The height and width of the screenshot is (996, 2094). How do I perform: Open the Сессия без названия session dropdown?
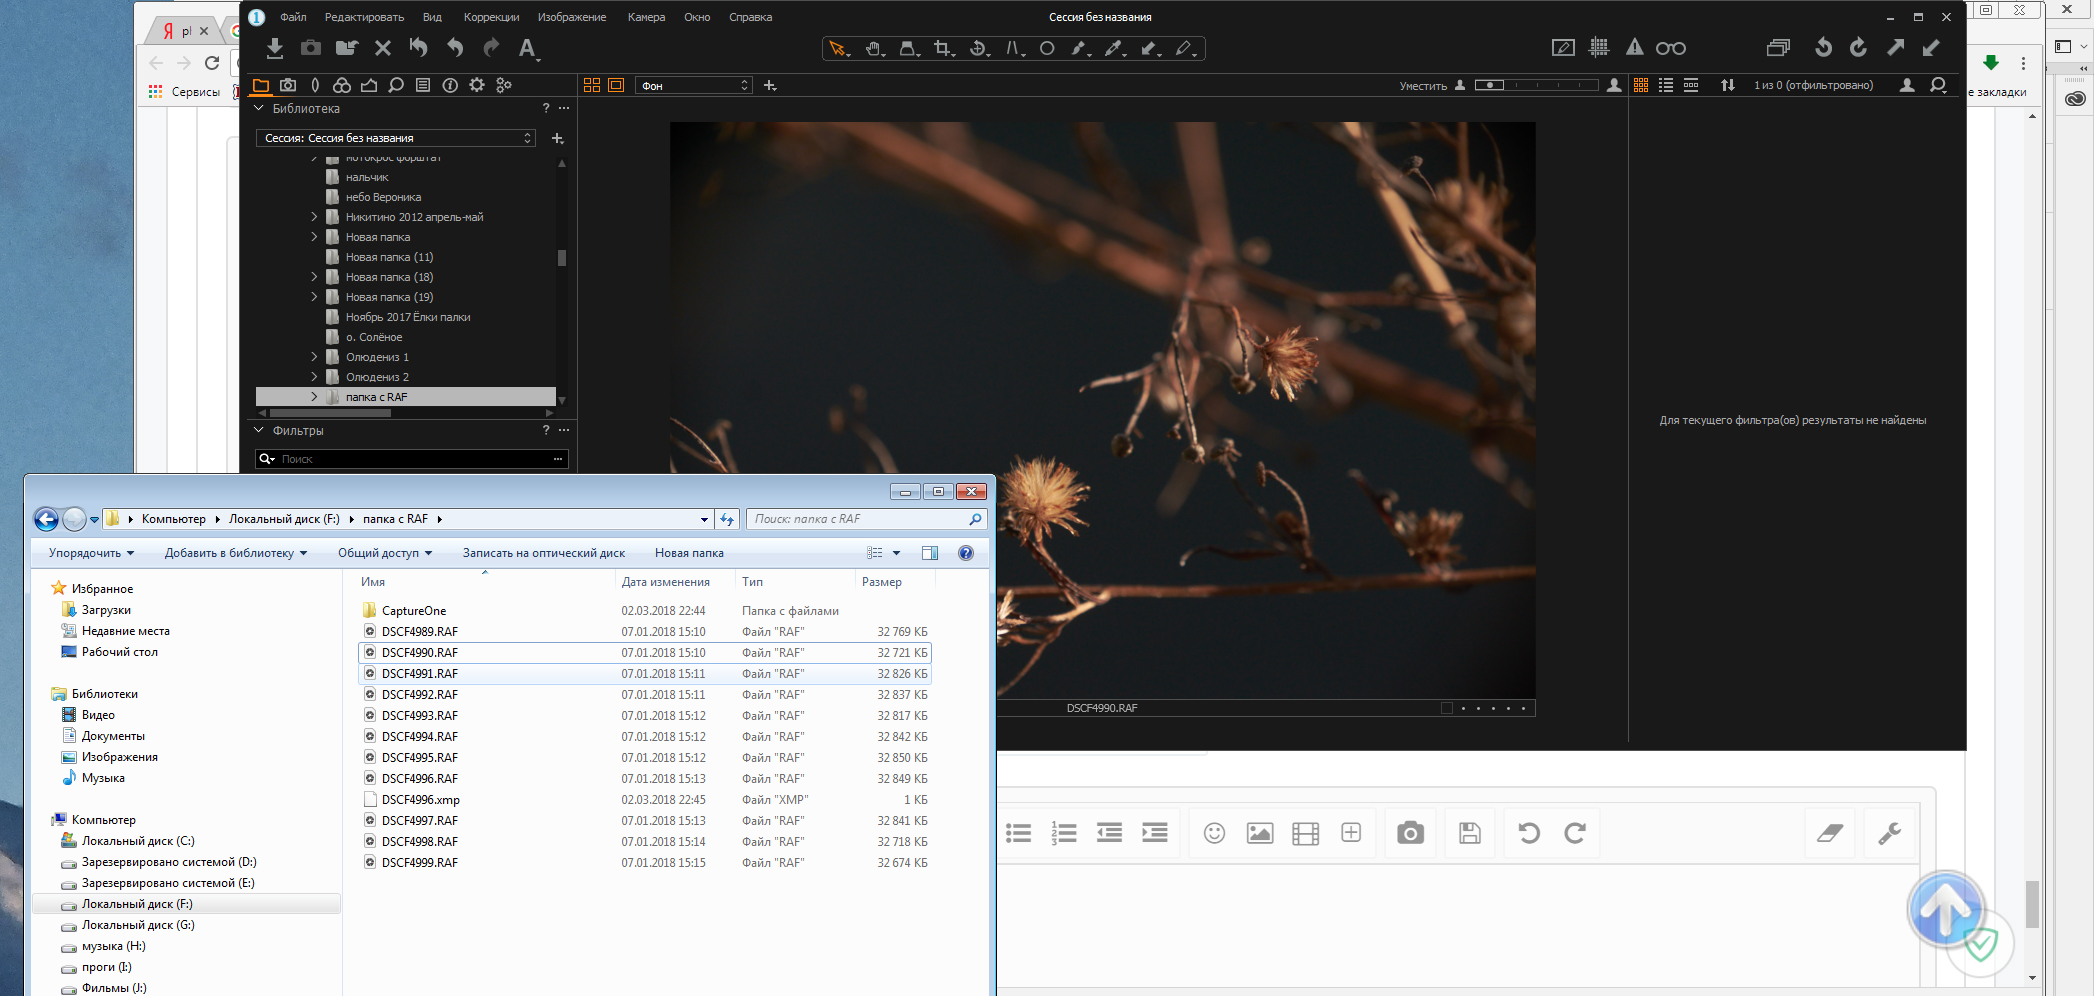pos(397,138)
